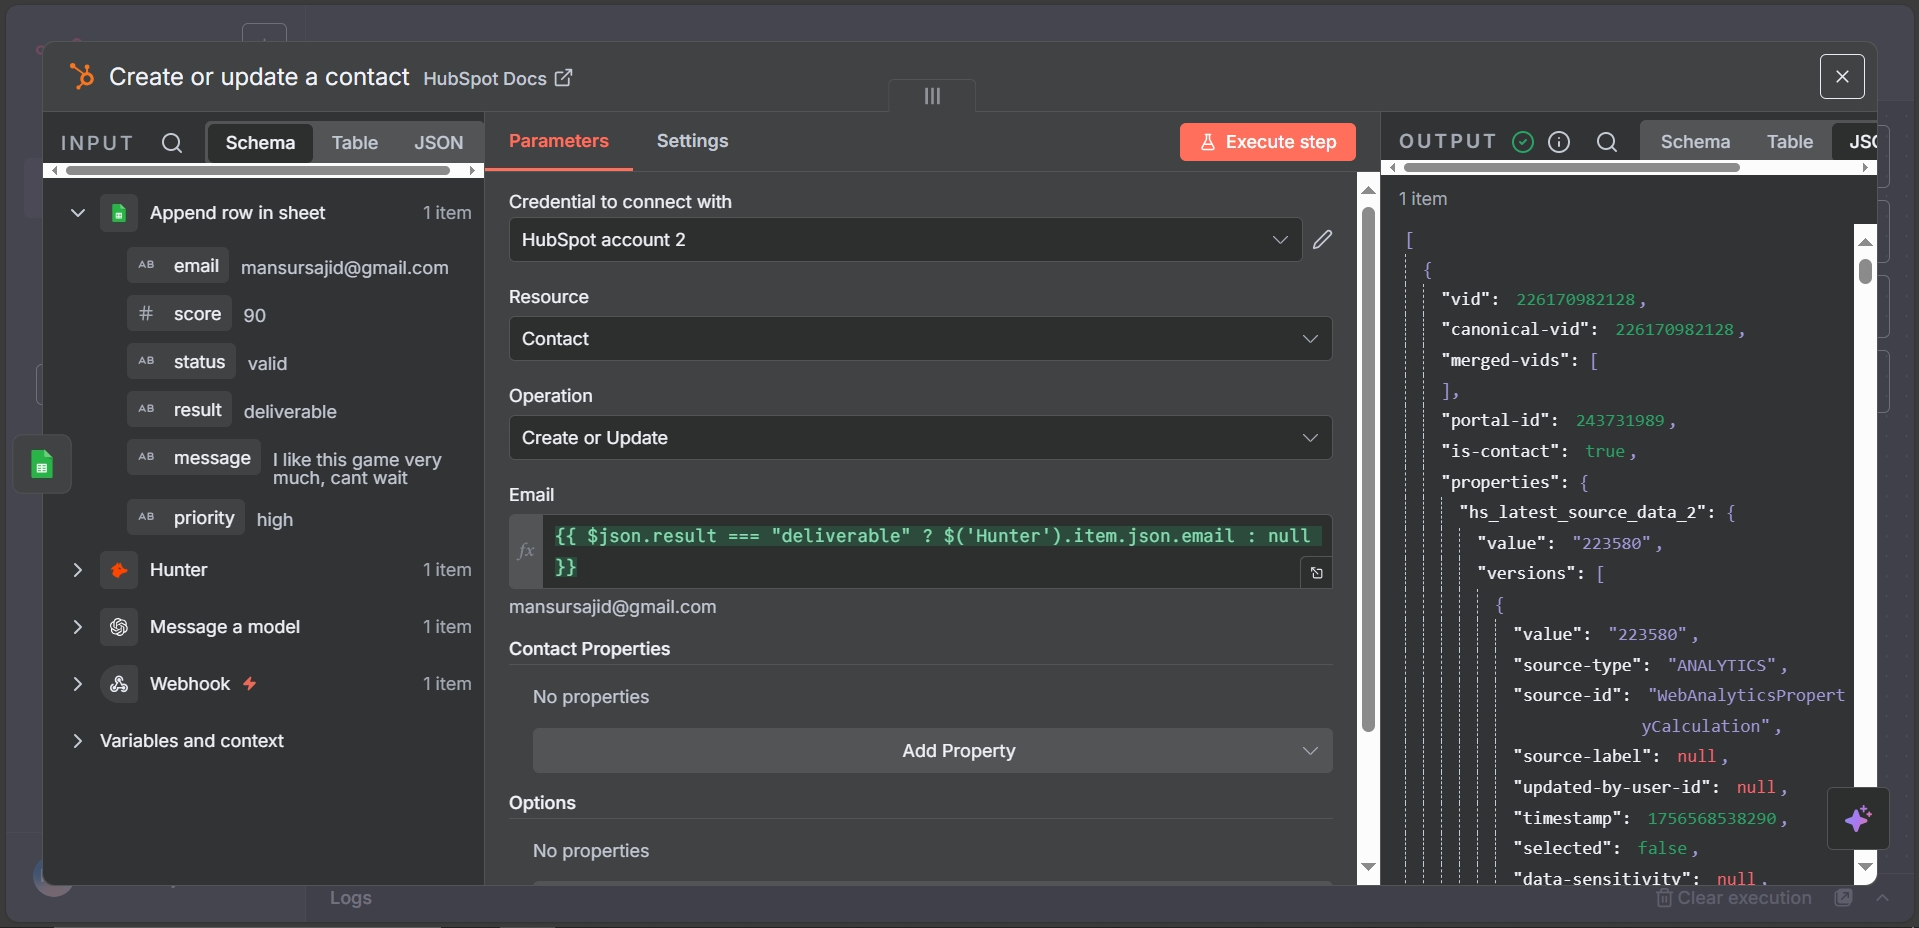
Task: Click the Google Sheets icon for Append row
Action: click(x=119, y=213)
